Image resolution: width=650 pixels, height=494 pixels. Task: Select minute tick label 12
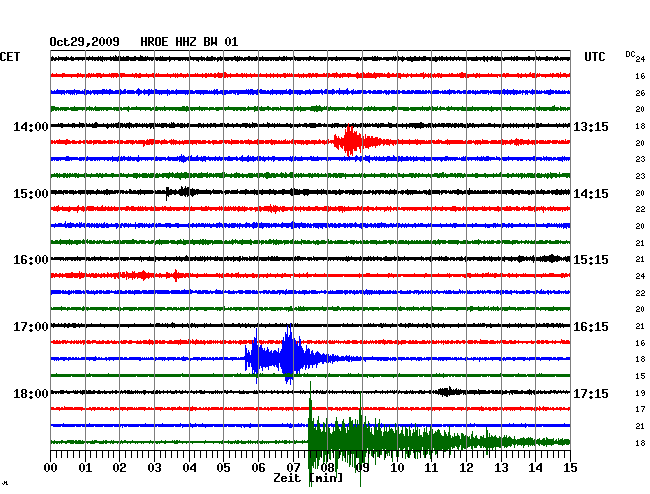466,468
